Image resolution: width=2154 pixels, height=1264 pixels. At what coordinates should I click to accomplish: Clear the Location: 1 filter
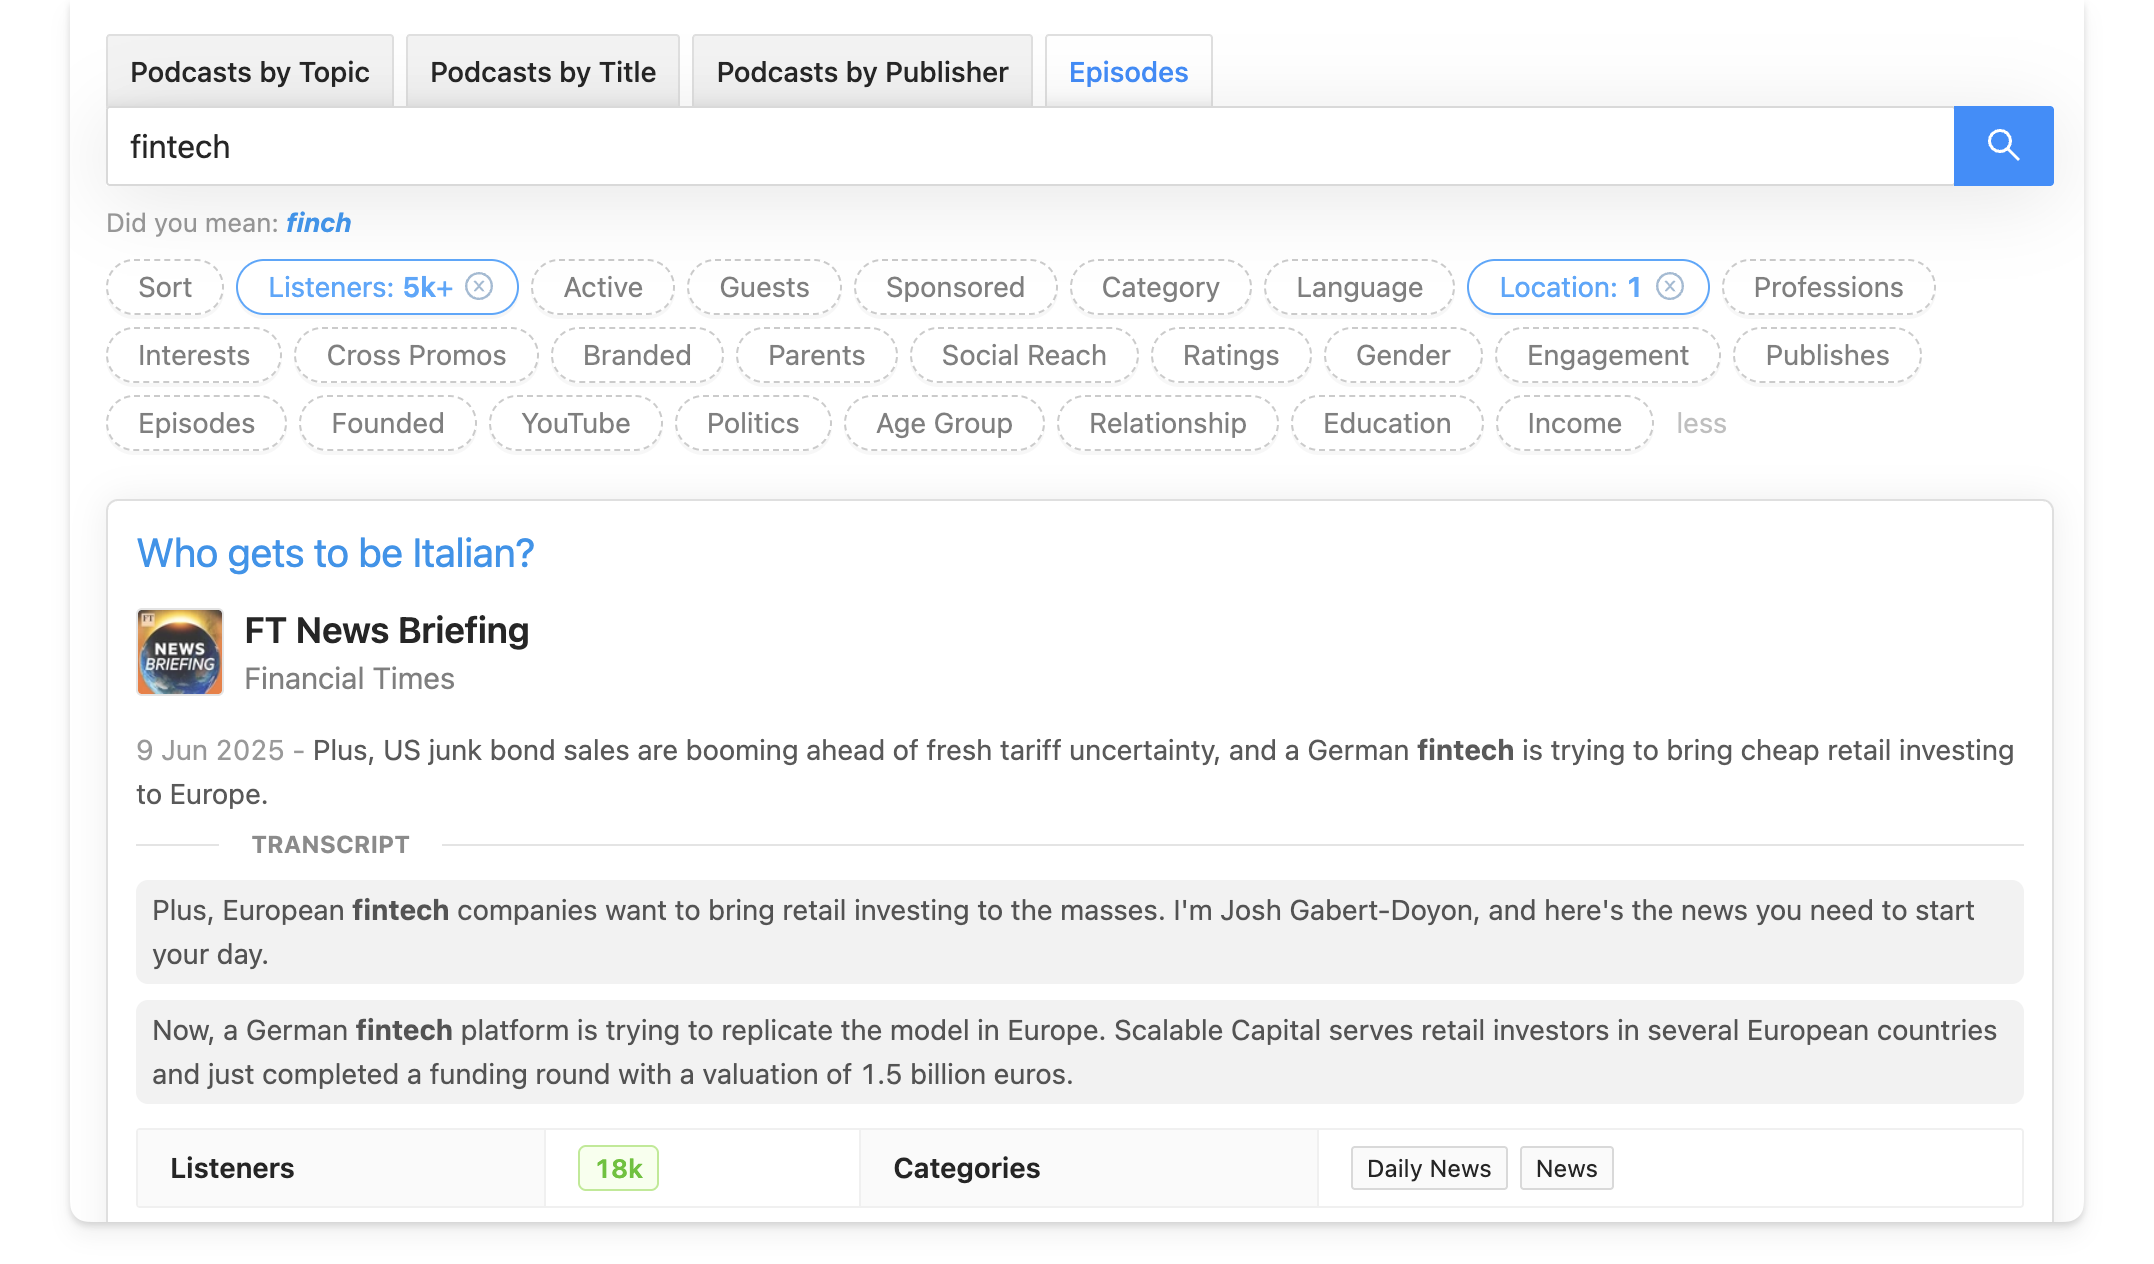coord(1668,287)
